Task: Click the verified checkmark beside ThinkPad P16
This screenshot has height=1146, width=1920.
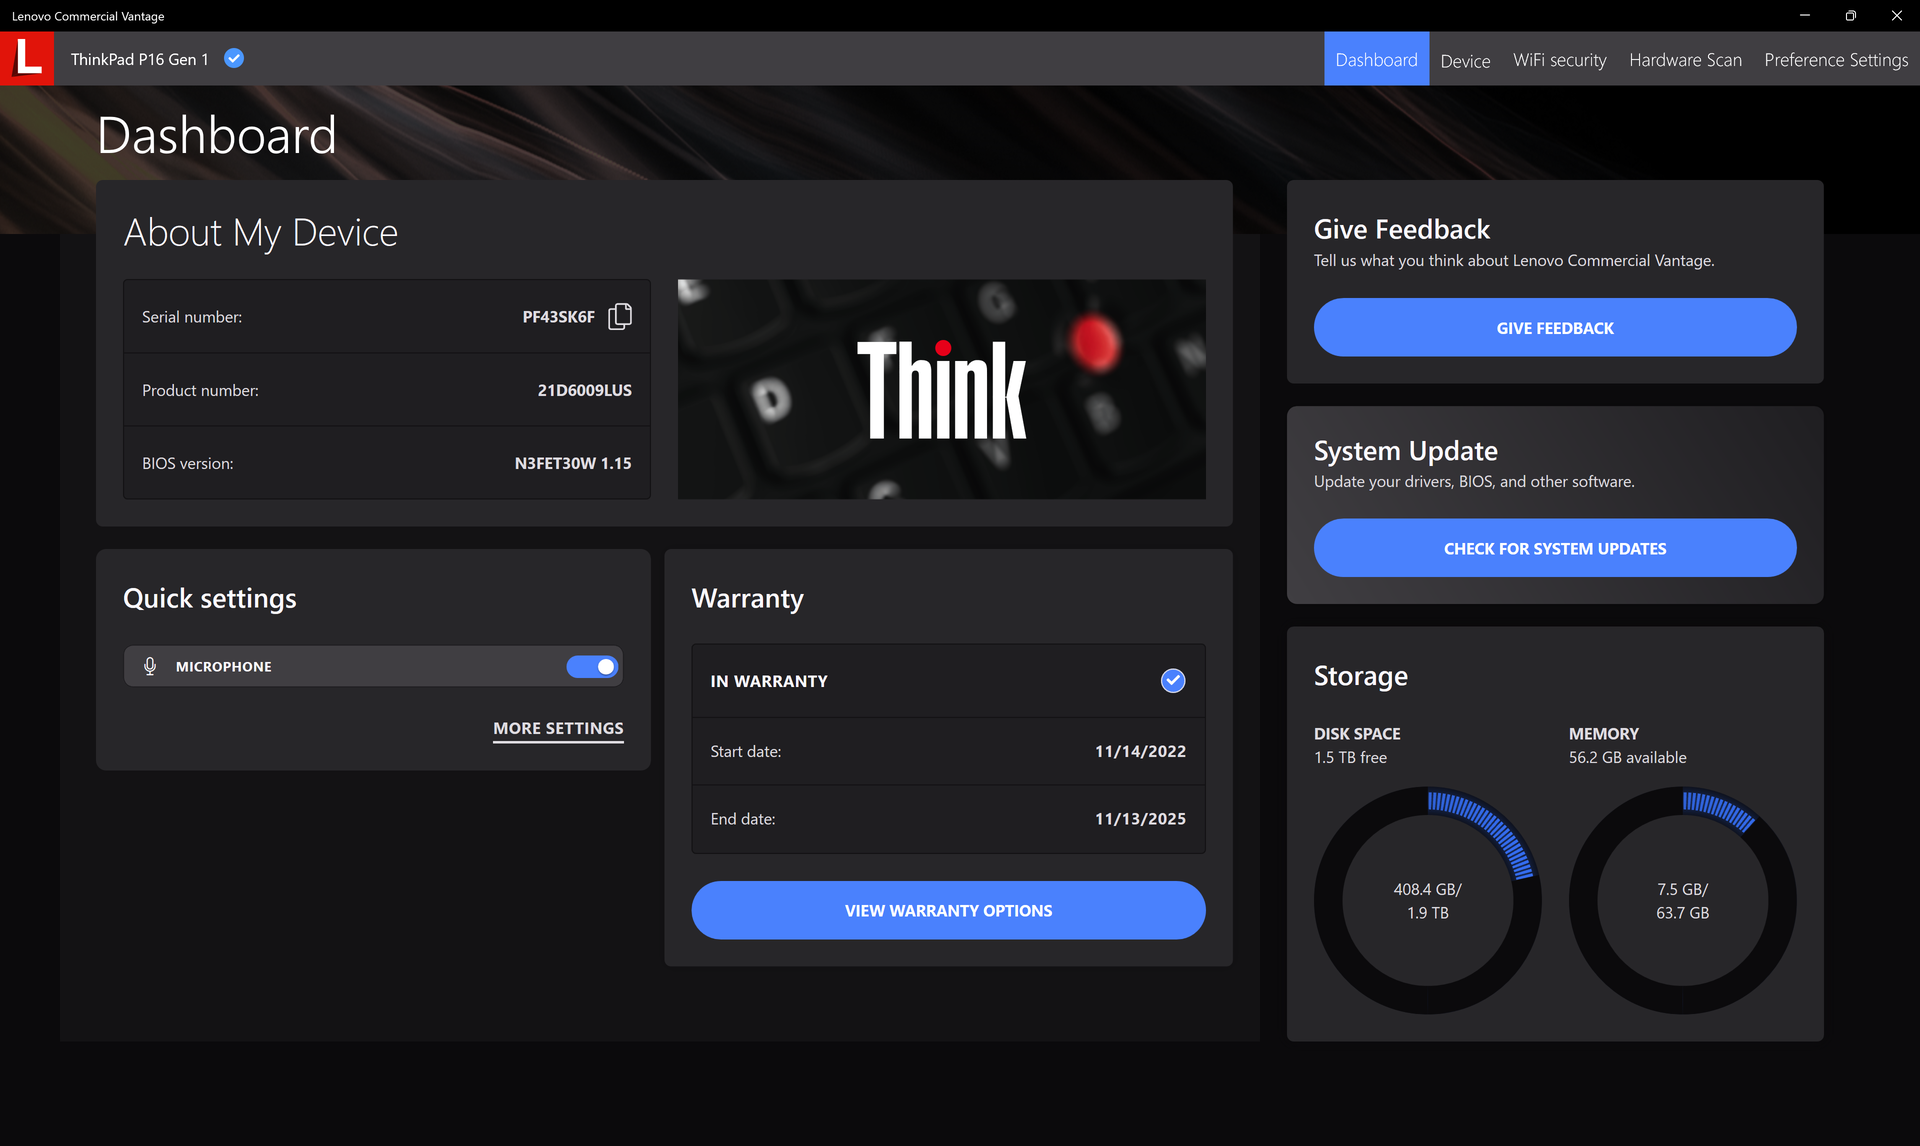Action: click(x=234, y=59)
